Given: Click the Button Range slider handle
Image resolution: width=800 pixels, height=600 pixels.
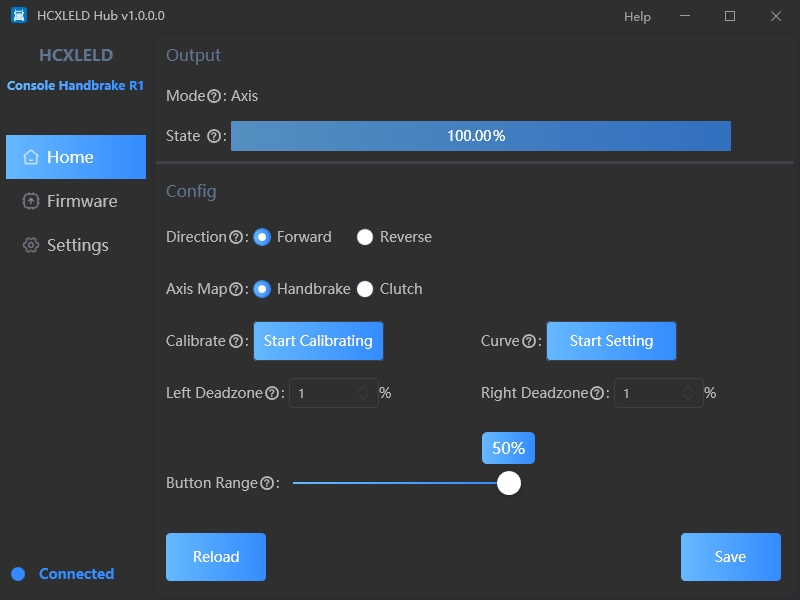Looking at the screenshot, I should point(509,483).
